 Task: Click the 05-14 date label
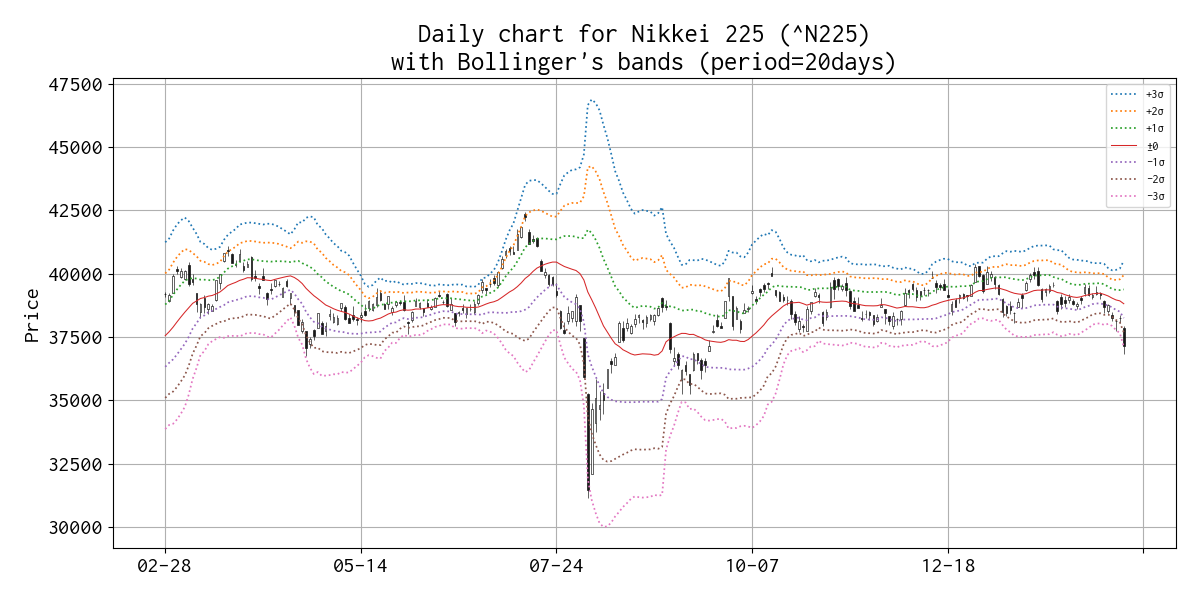click(361, 568)
